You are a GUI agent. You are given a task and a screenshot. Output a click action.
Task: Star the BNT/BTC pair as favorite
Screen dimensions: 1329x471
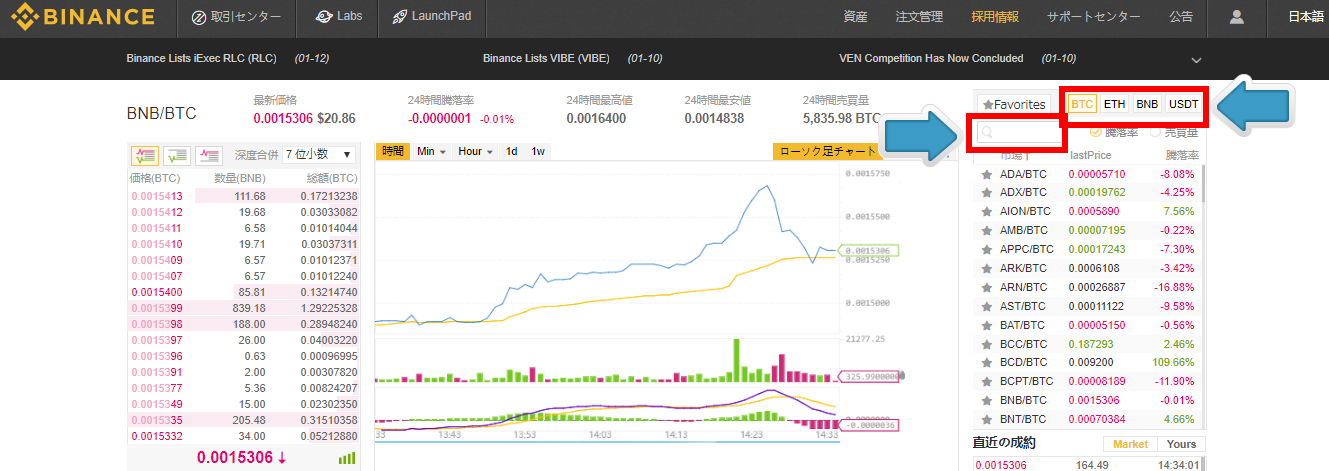coord(986,419)
